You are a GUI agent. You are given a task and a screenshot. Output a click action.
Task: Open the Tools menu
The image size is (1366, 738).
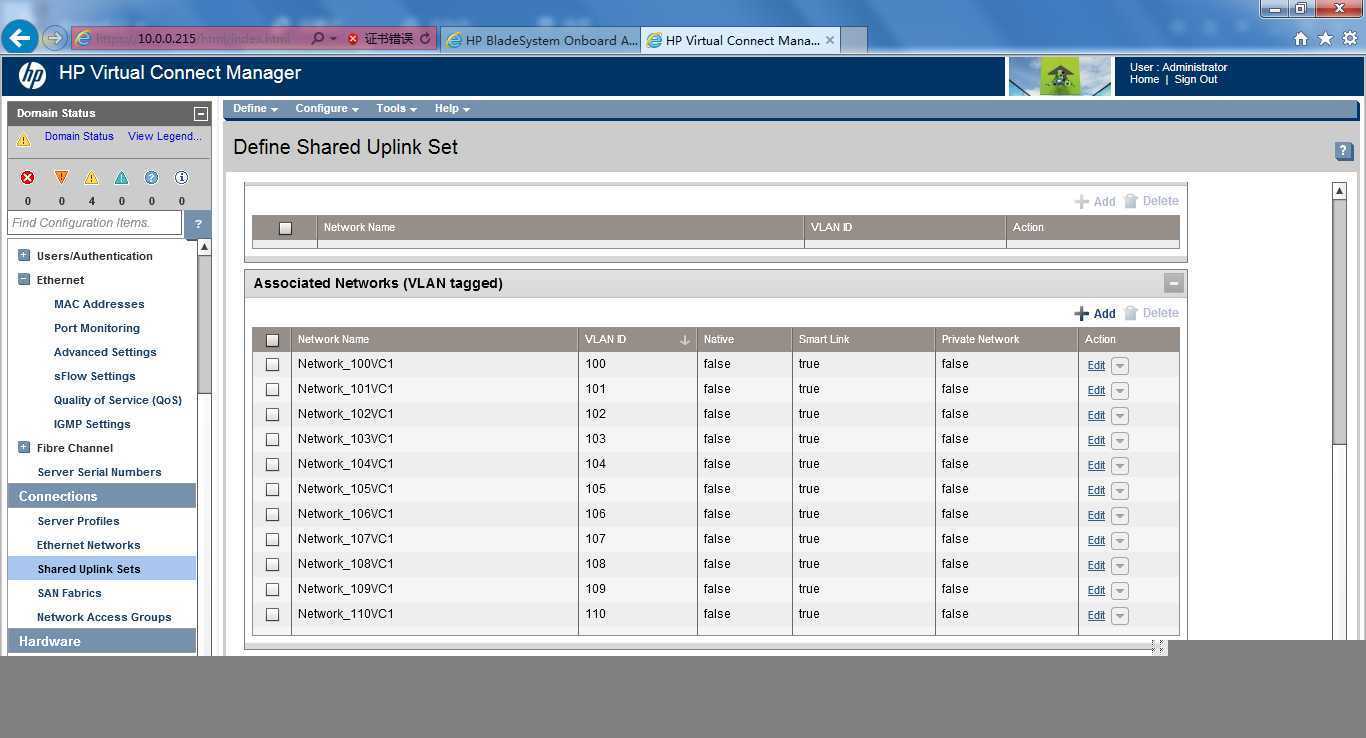click(x=396, y=108)
